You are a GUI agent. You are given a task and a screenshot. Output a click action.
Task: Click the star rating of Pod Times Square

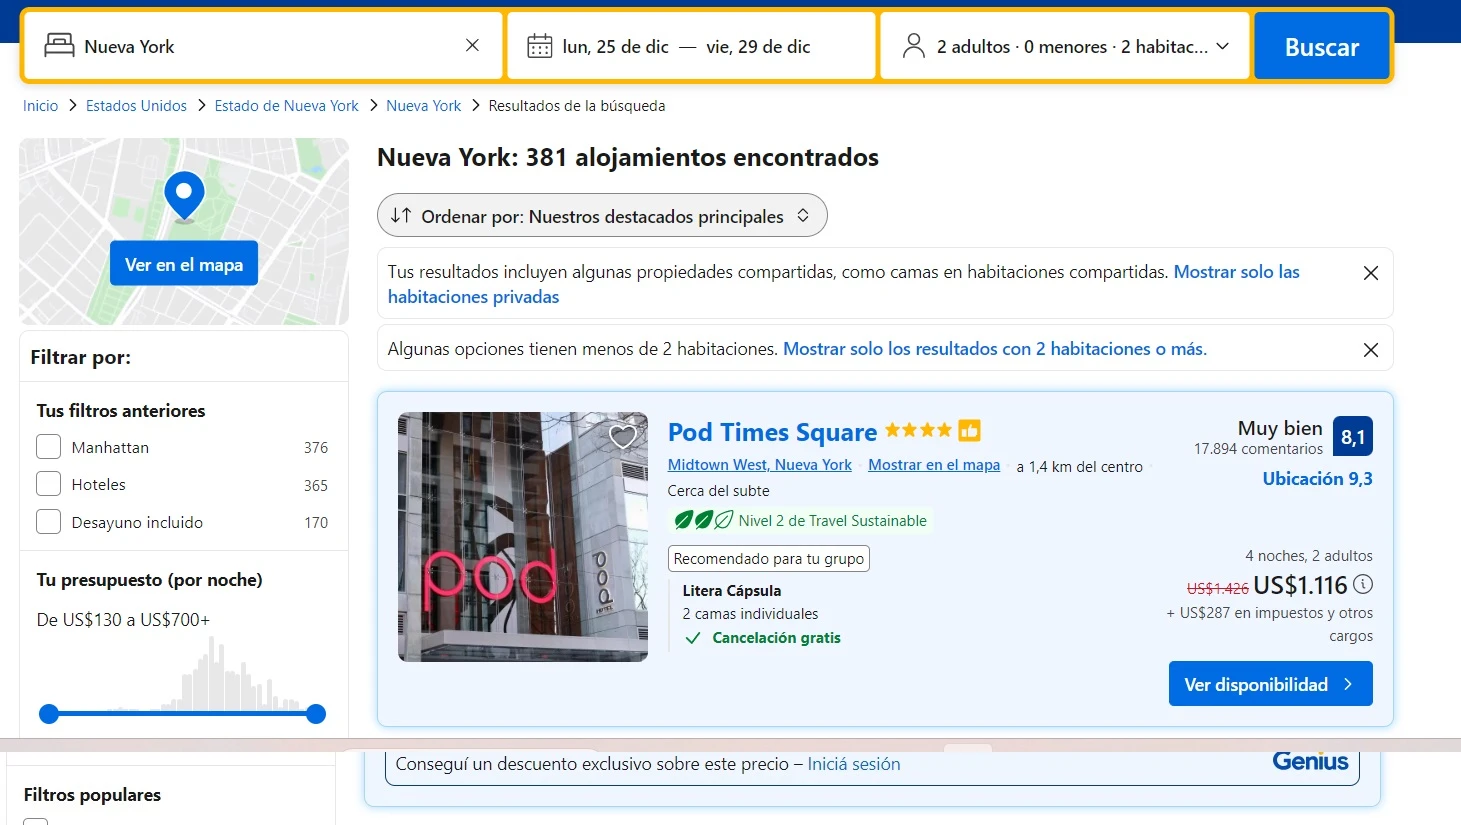coord(918,430)
